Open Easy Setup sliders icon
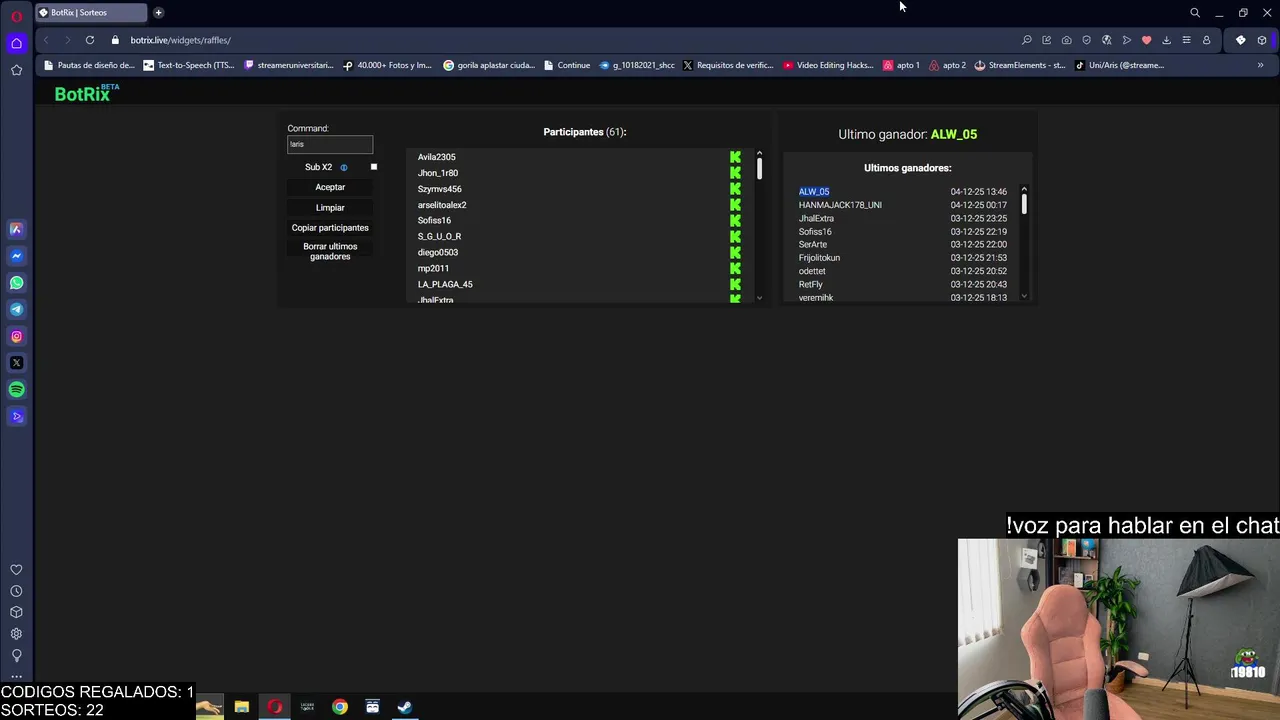 click(1186, 40)
